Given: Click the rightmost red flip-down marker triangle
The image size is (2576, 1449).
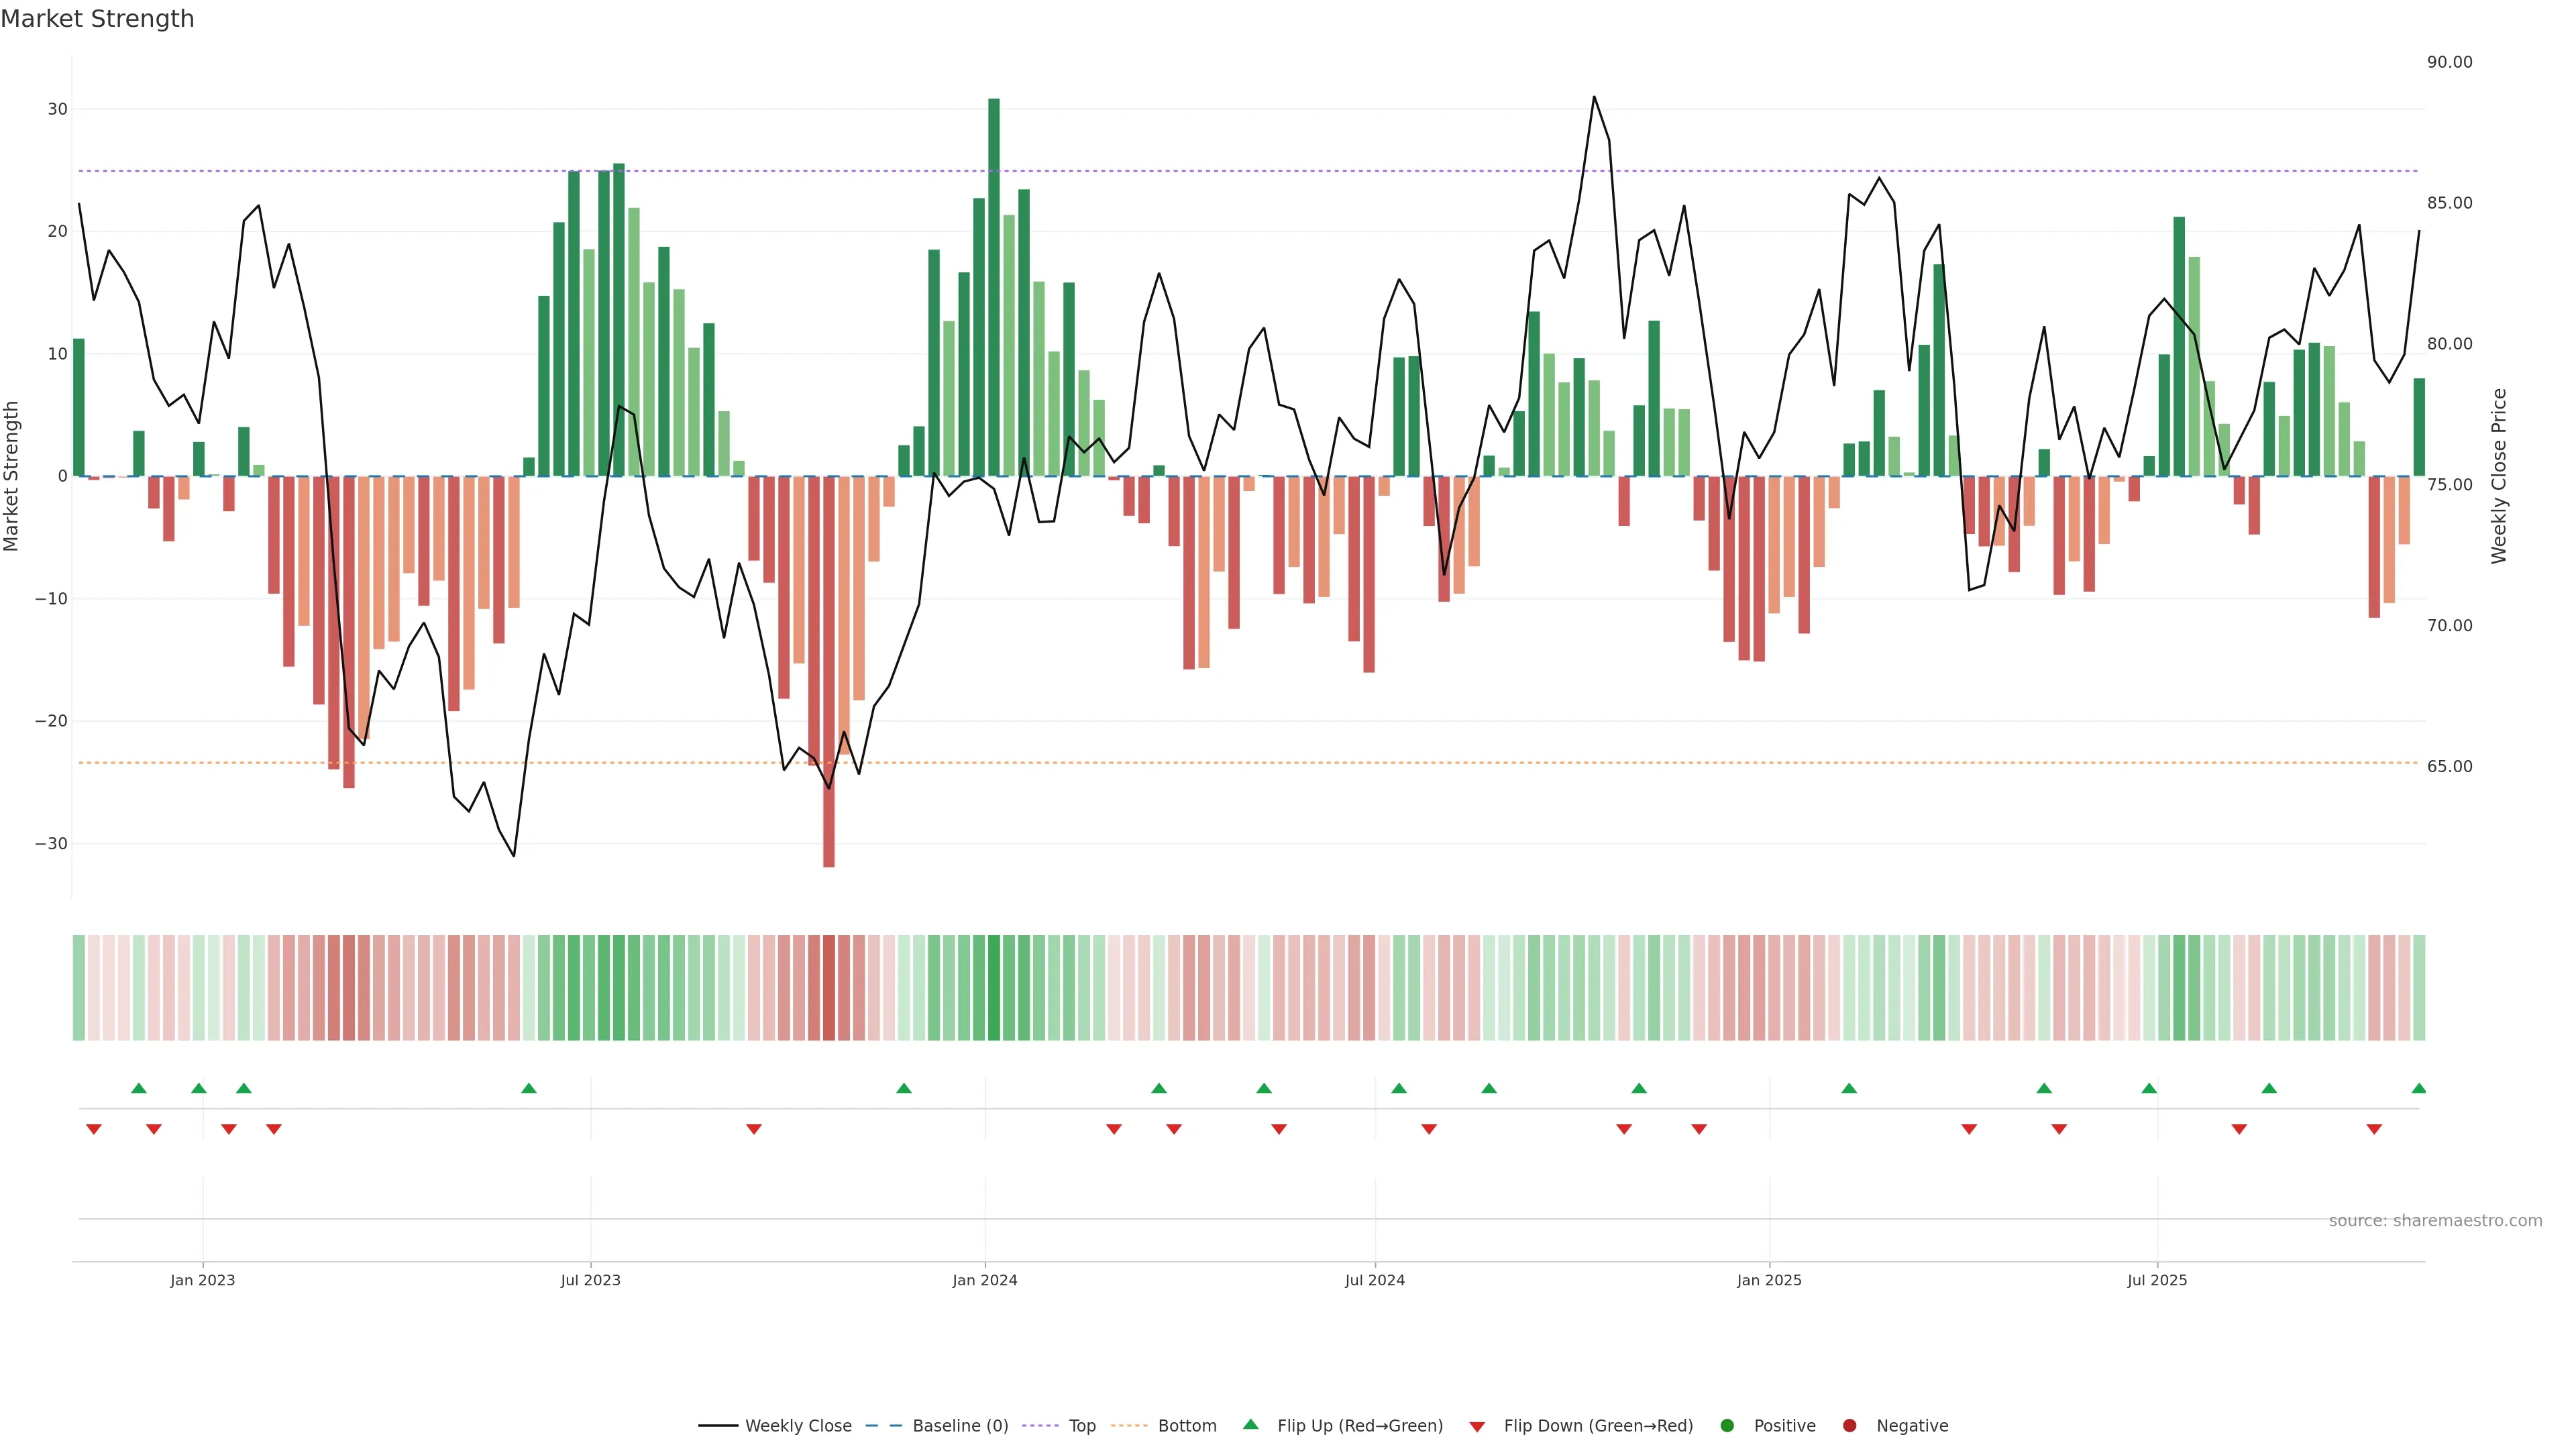Looking at the screenshot, I should (x=2374, y=1129).
